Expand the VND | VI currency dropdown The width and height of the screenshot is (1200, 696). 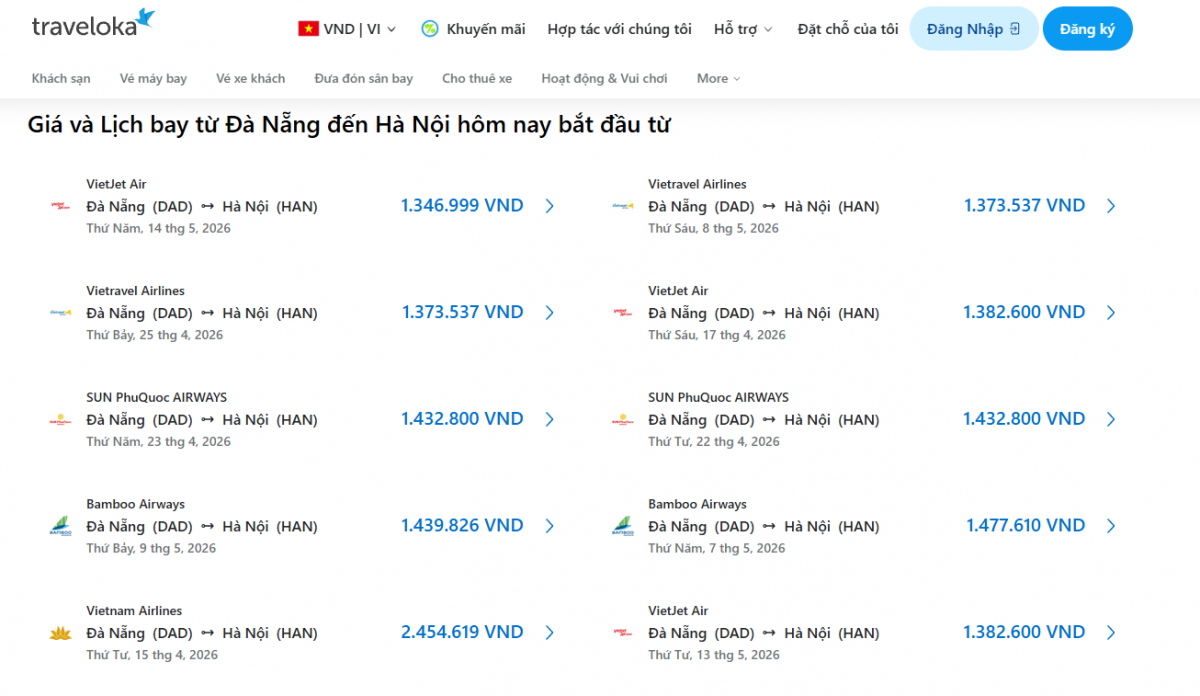coord(348,29)
